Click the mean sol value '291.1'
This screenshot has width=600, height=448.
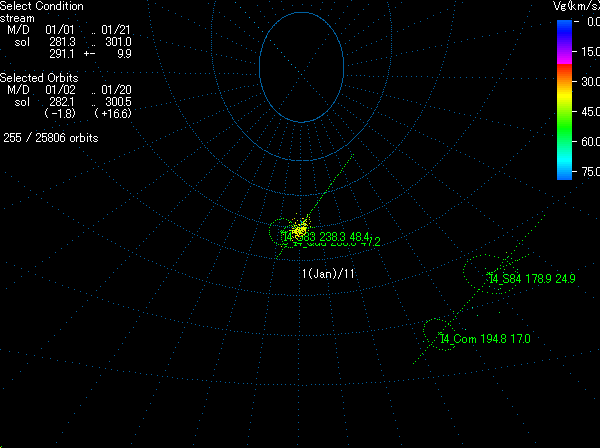point(62,54)
